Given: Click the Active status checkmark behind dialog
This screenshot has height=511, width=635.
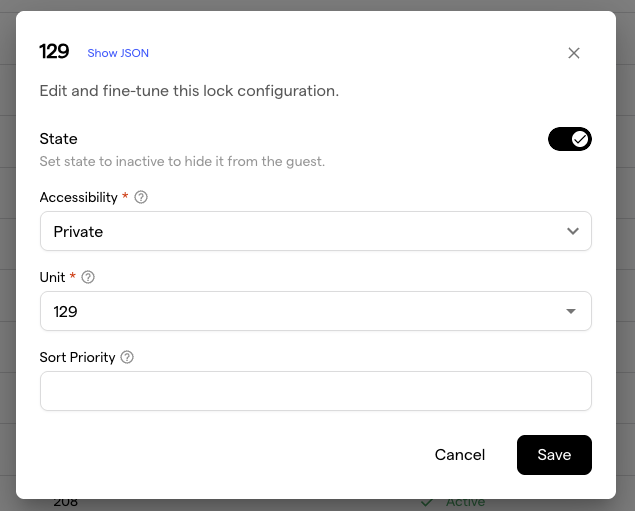Looking at the screenshot, I should coord(427,502).
